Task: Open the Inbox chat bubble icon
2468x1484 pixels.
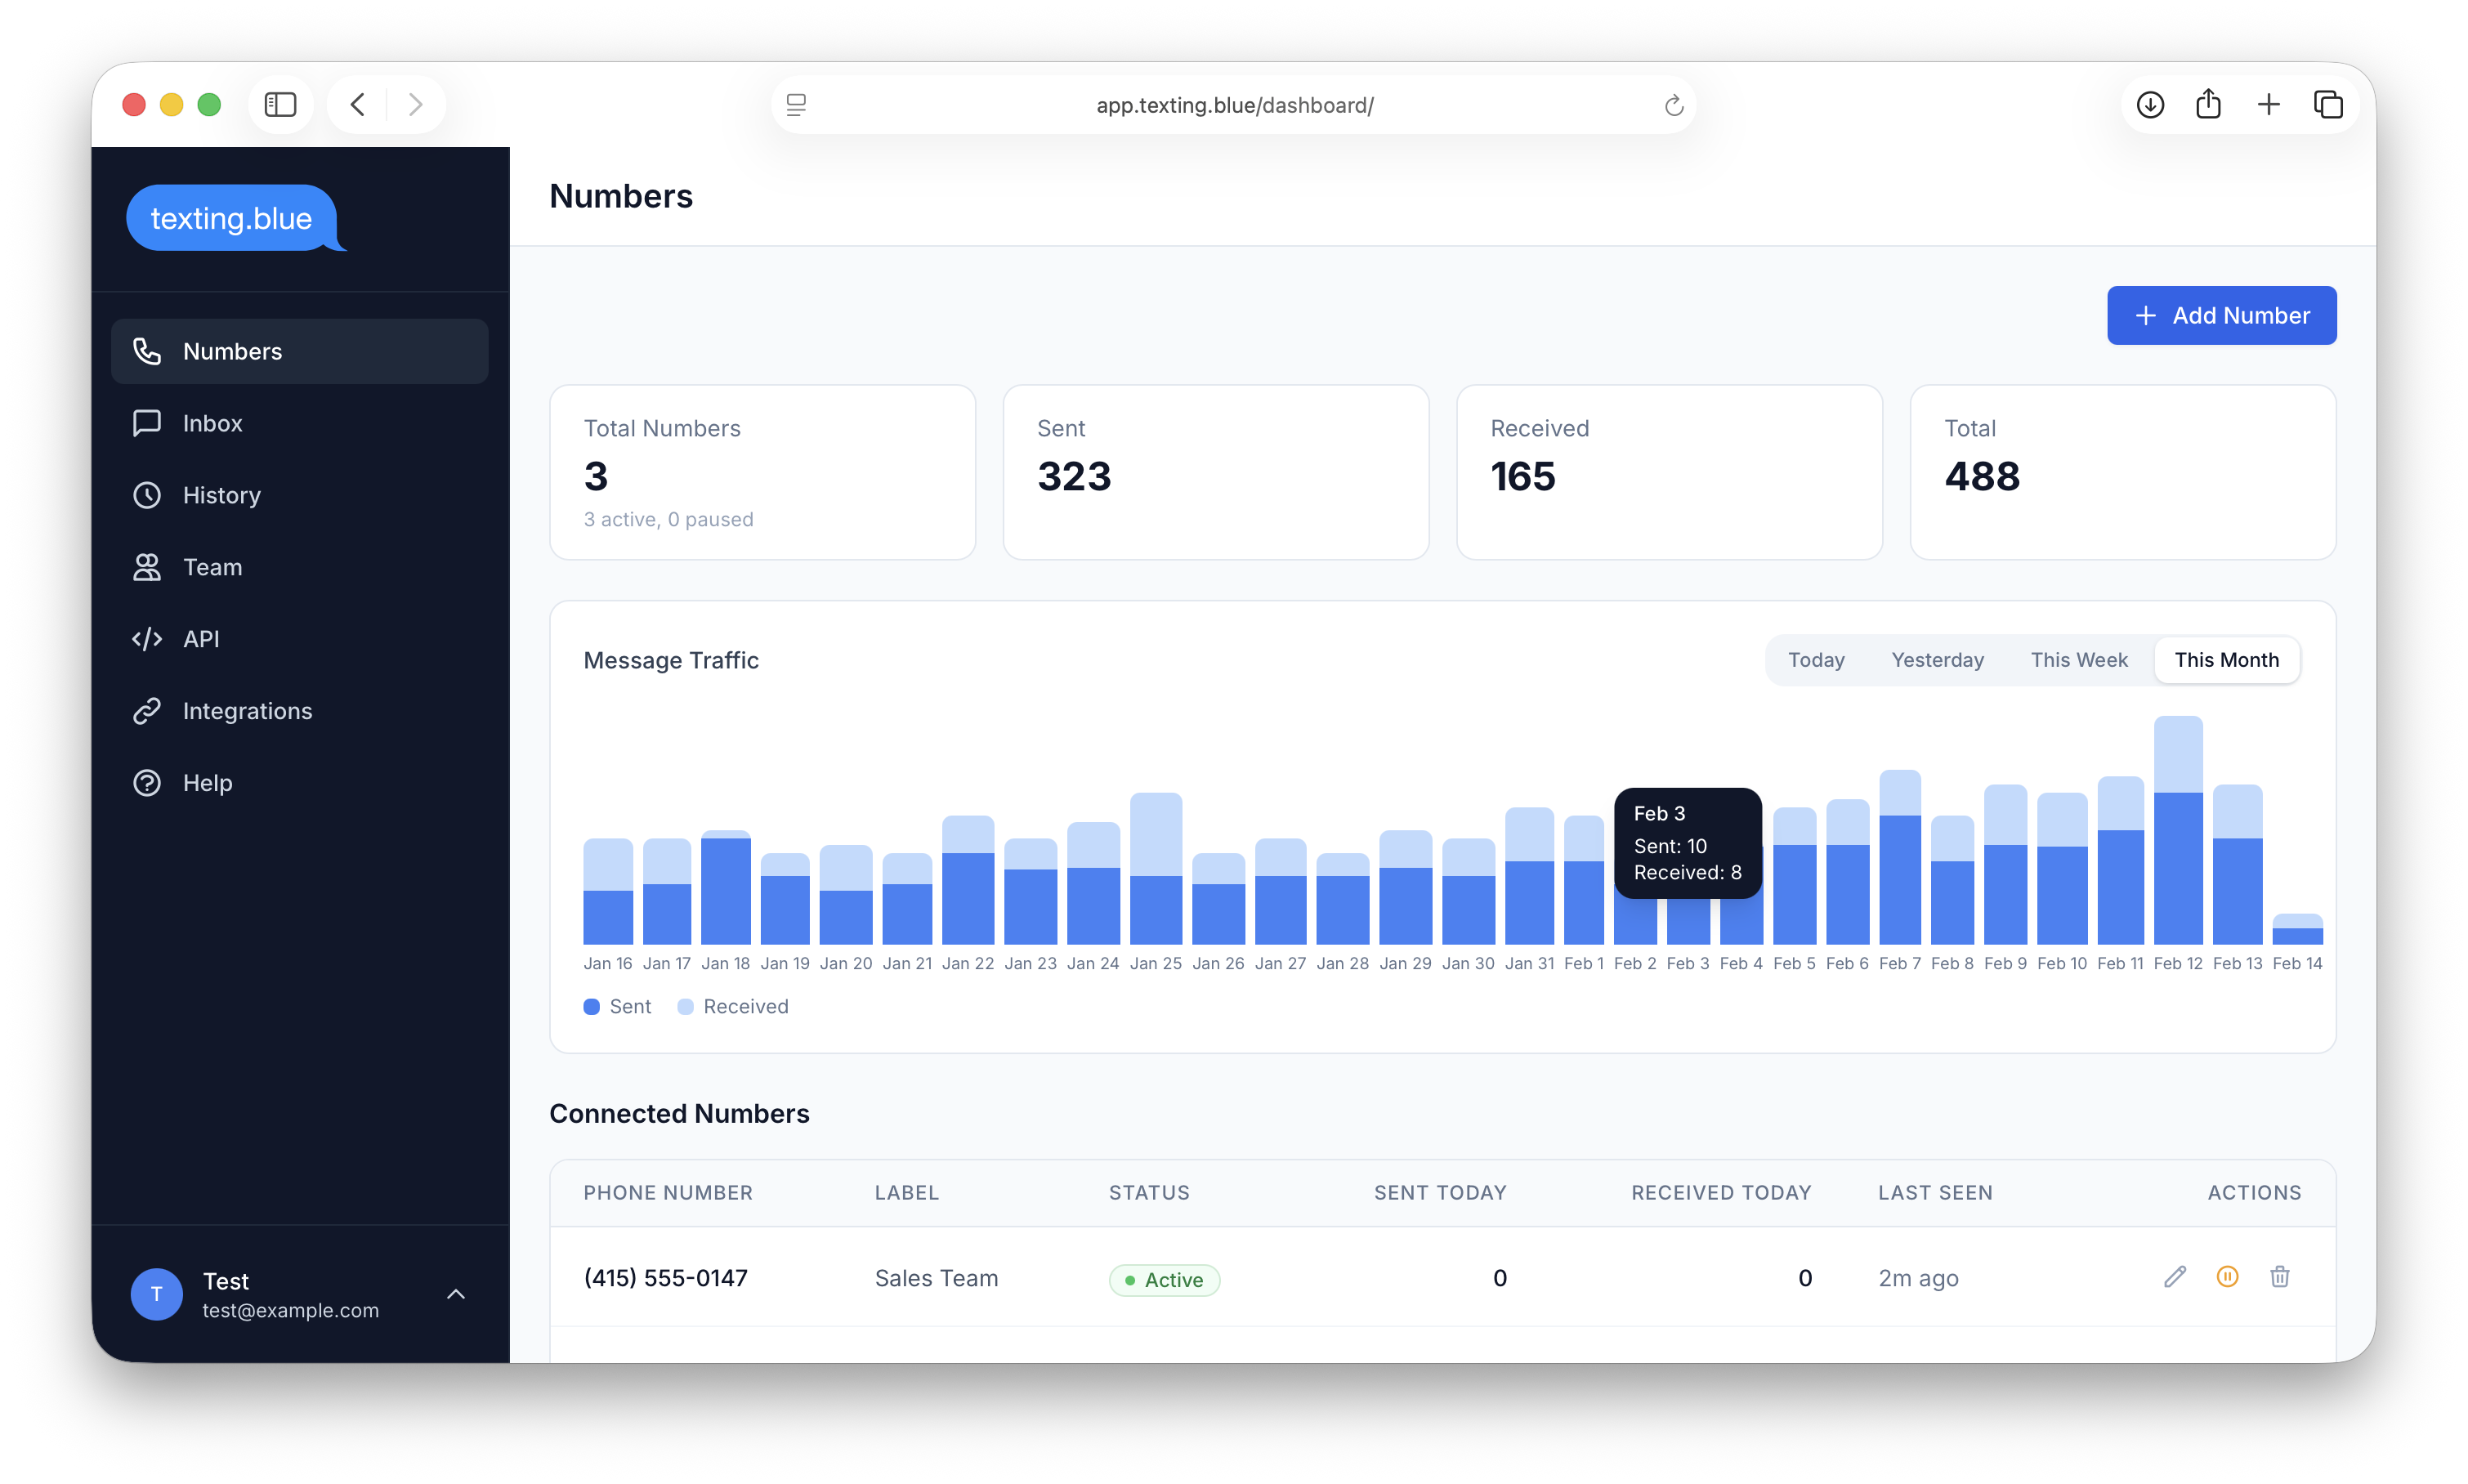Action: tap(147, 423)
